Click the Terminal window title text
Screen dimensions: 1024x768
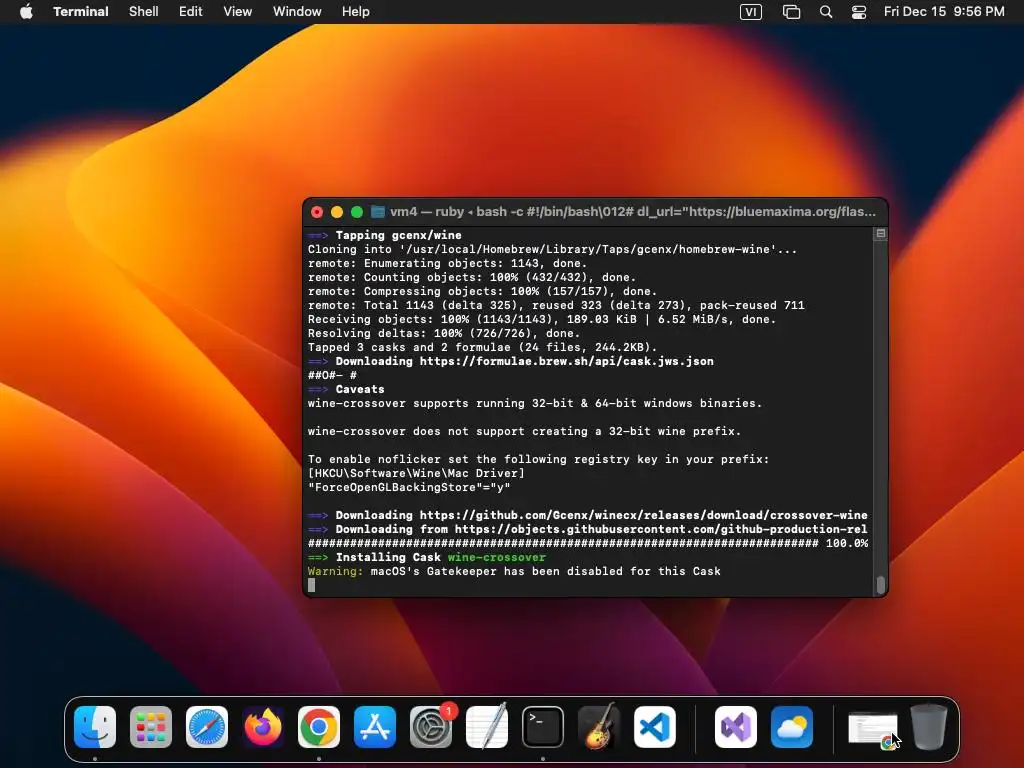coord(633,212)
